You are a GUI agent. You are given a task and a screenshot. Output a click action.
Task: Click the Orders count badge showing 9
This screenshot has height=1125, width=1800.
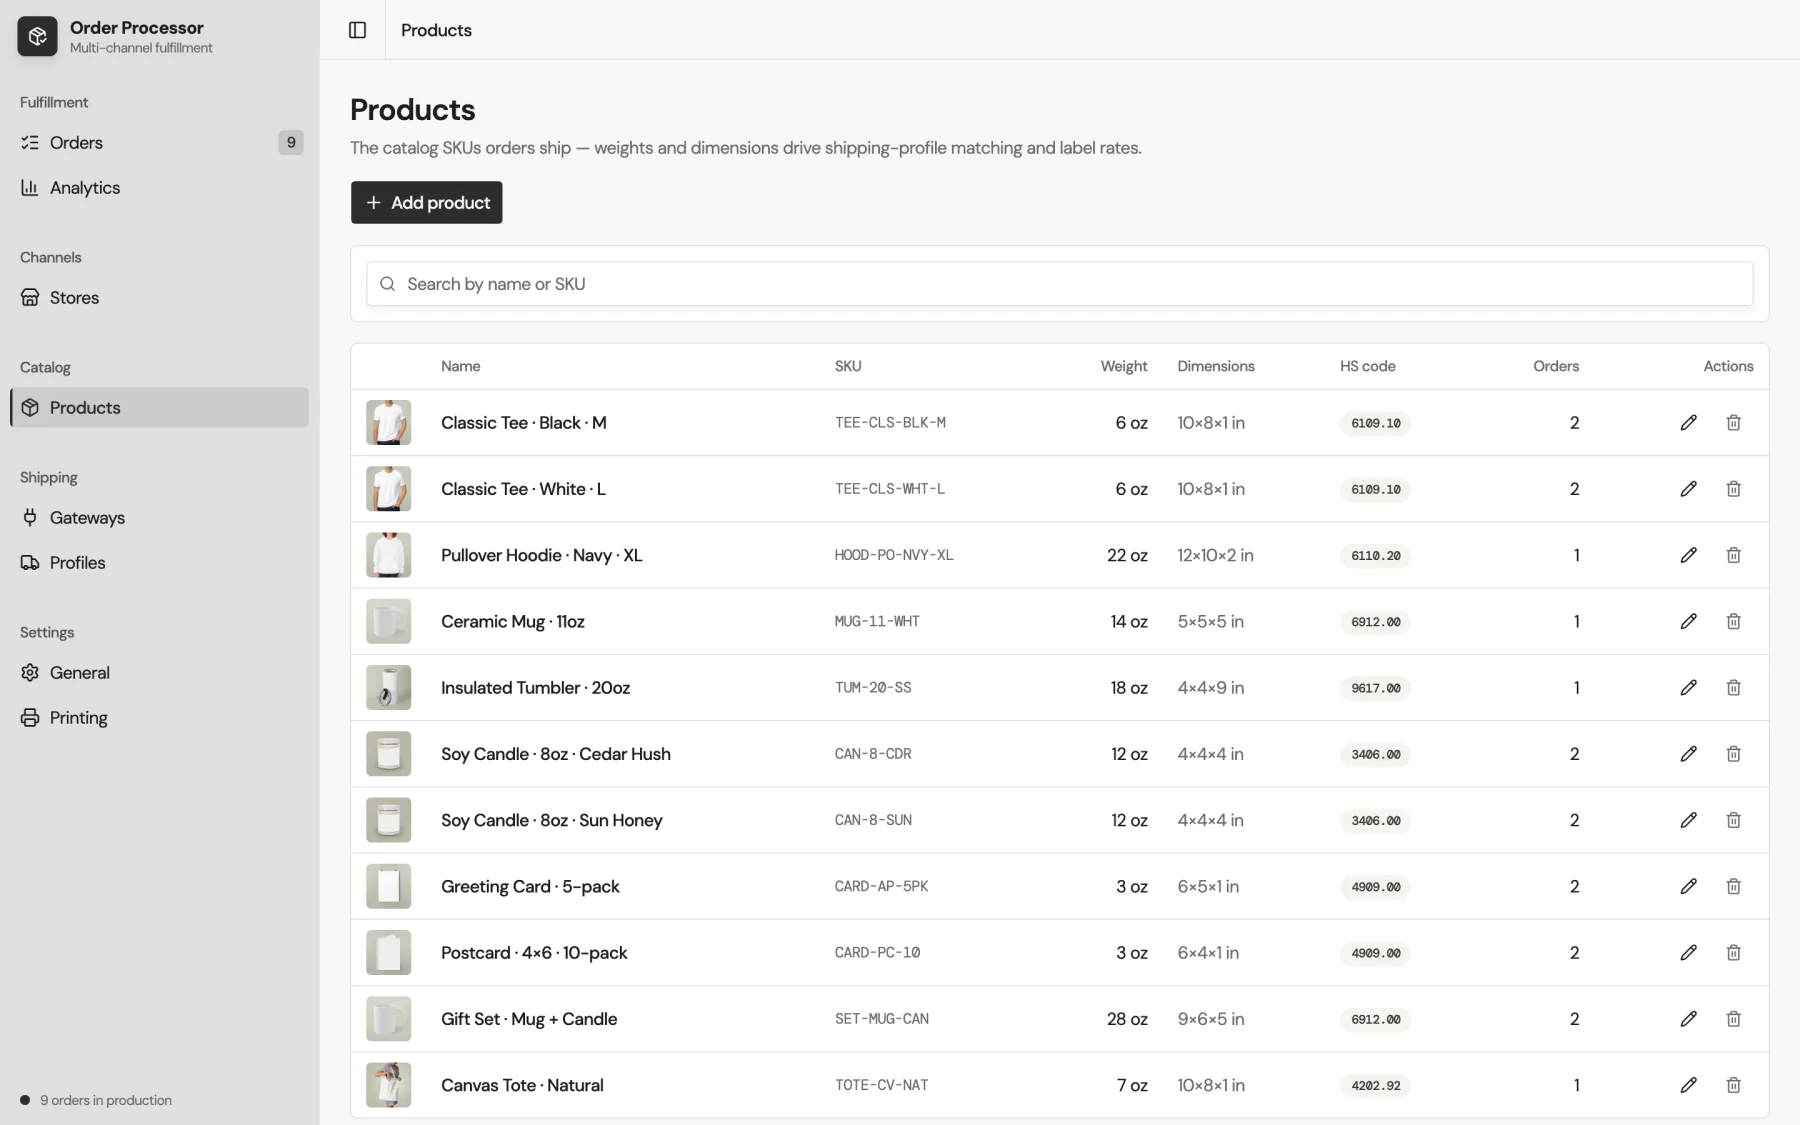[291, 143]
